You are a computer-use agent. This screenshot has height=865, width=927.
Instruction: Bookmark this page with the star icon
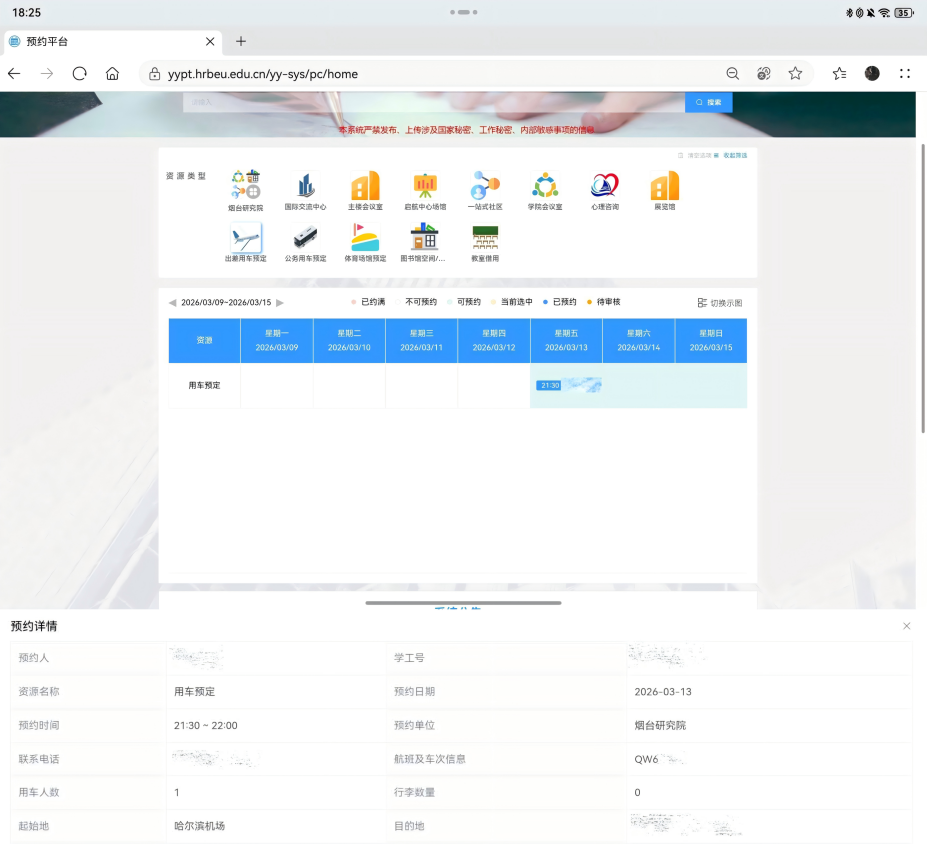(795, 74)
